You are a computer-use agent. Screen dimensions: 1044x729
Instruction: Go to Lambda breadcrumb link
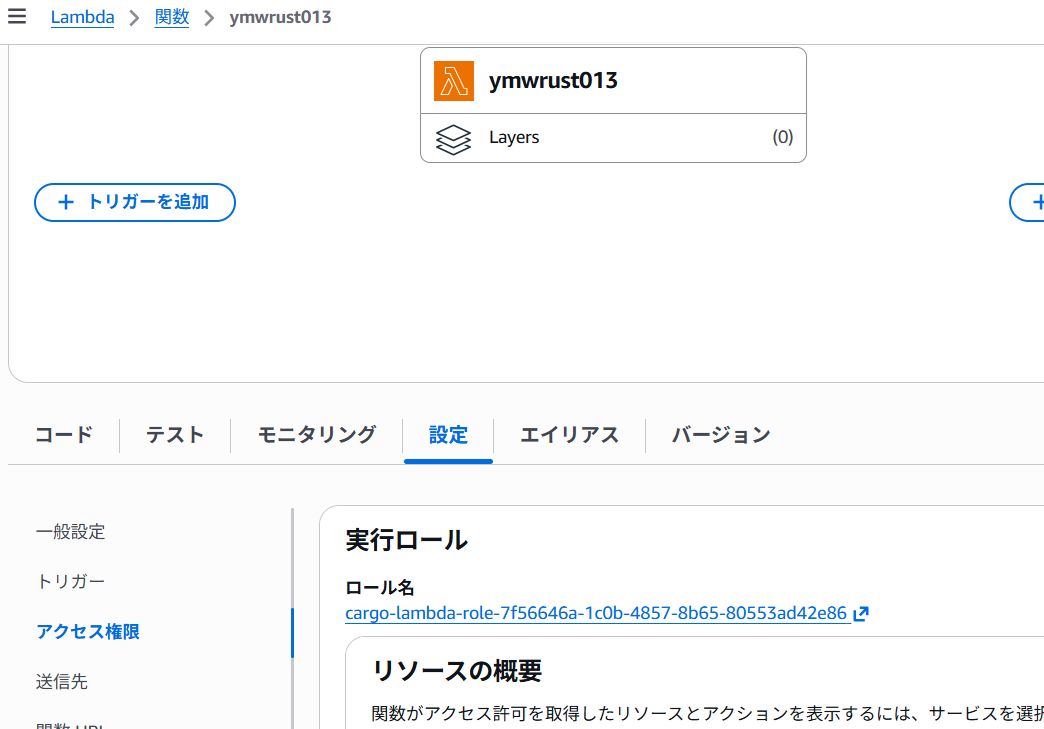[x=82, y=17]
